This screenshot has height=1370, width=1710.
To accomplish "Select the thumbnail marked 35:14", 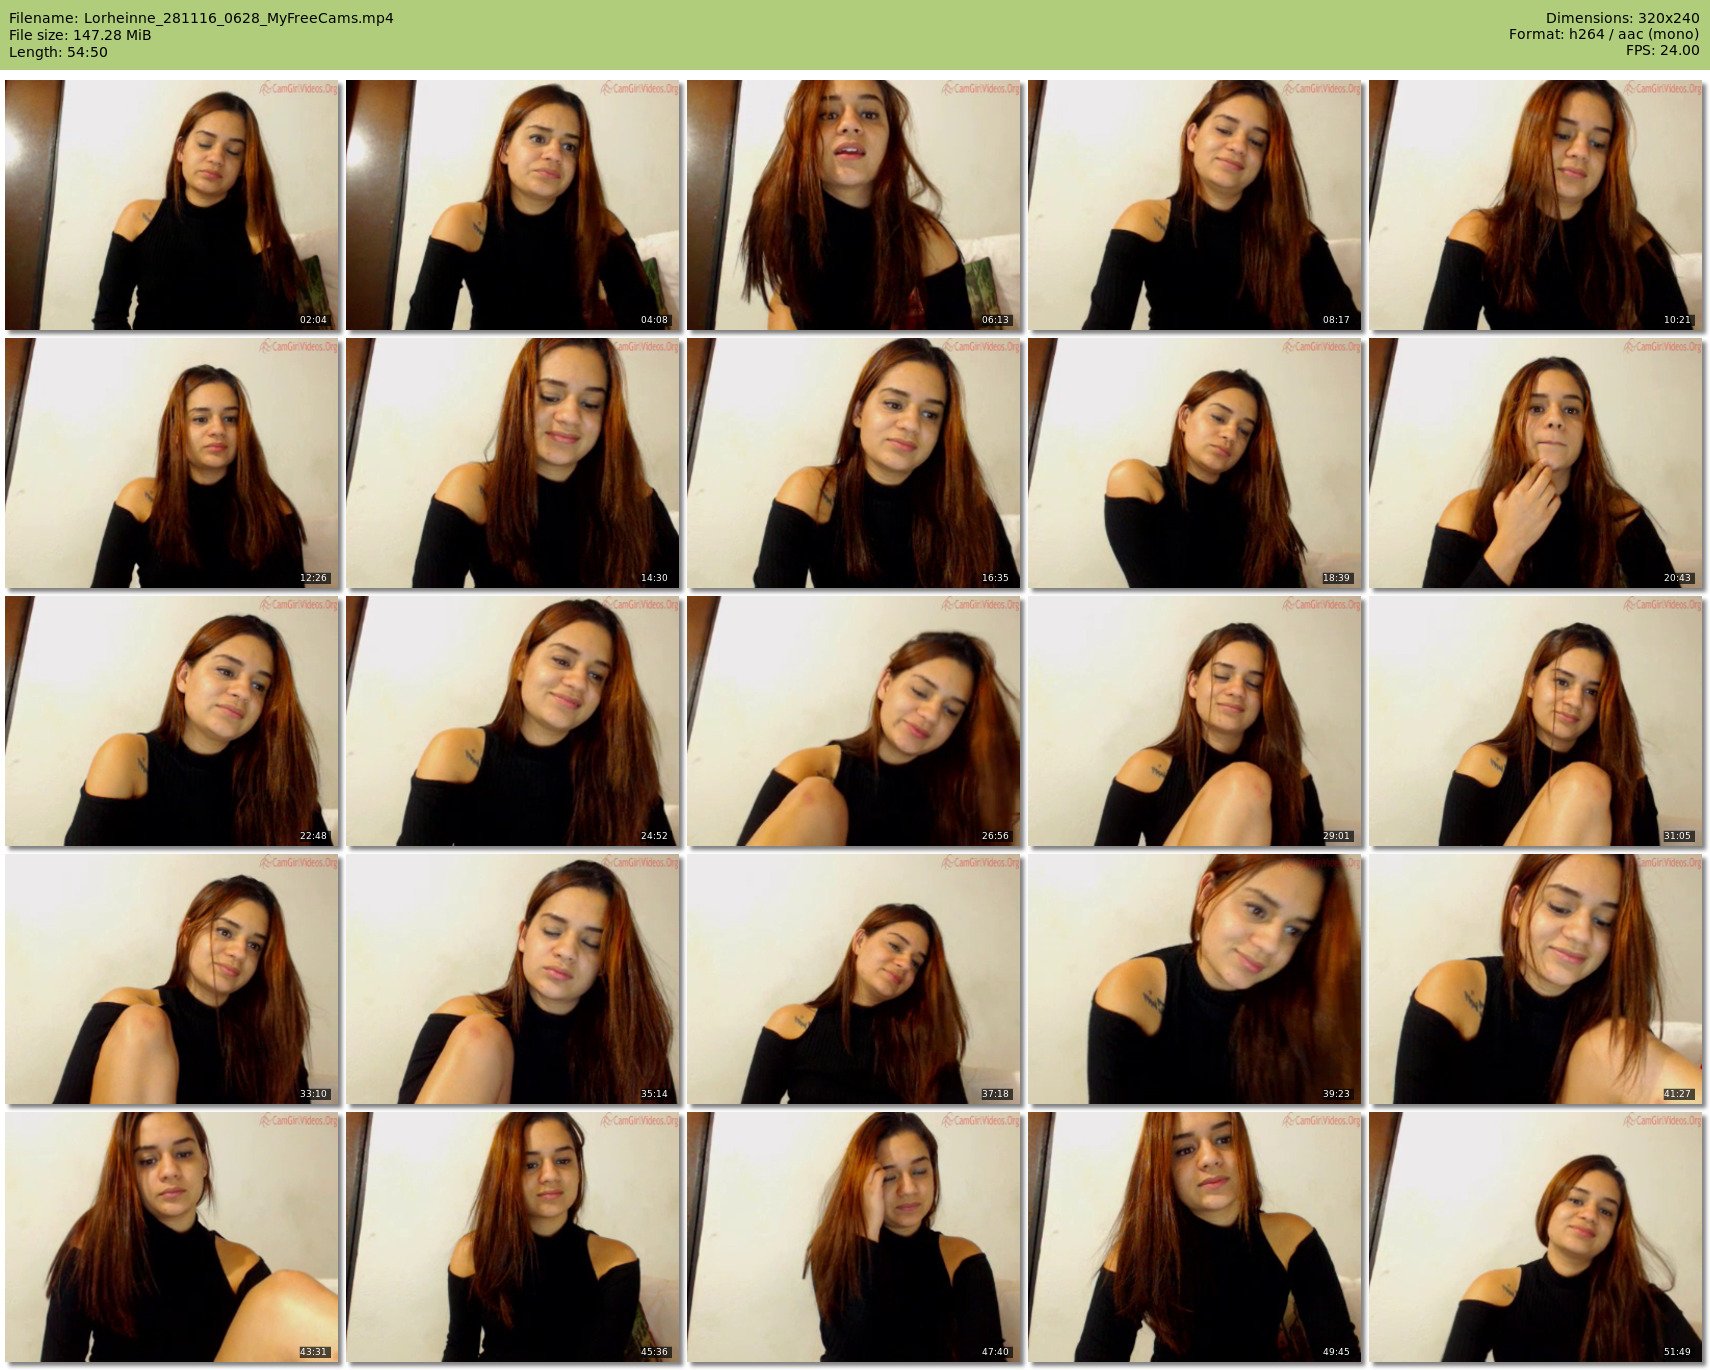I will coord(513,979).
